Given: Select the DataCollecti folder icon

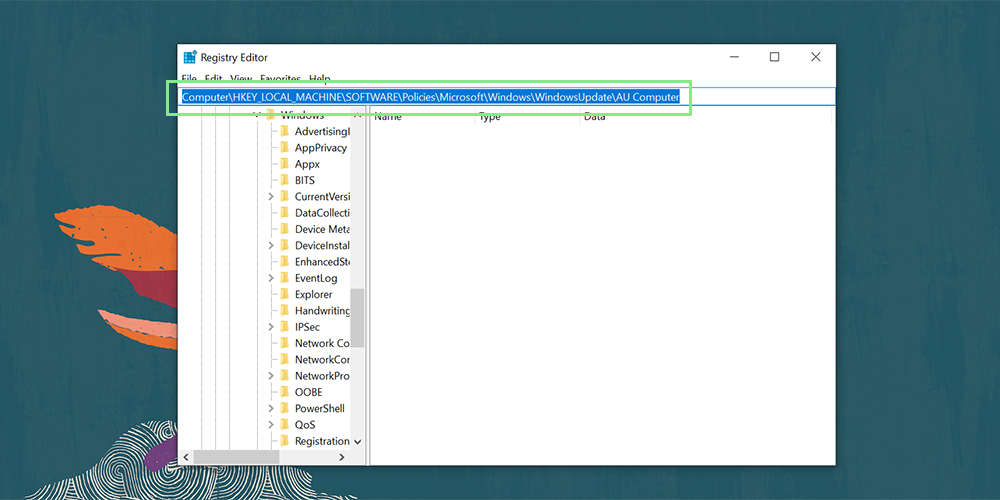Looking at the screenshot, I should [x=284, y=213].
